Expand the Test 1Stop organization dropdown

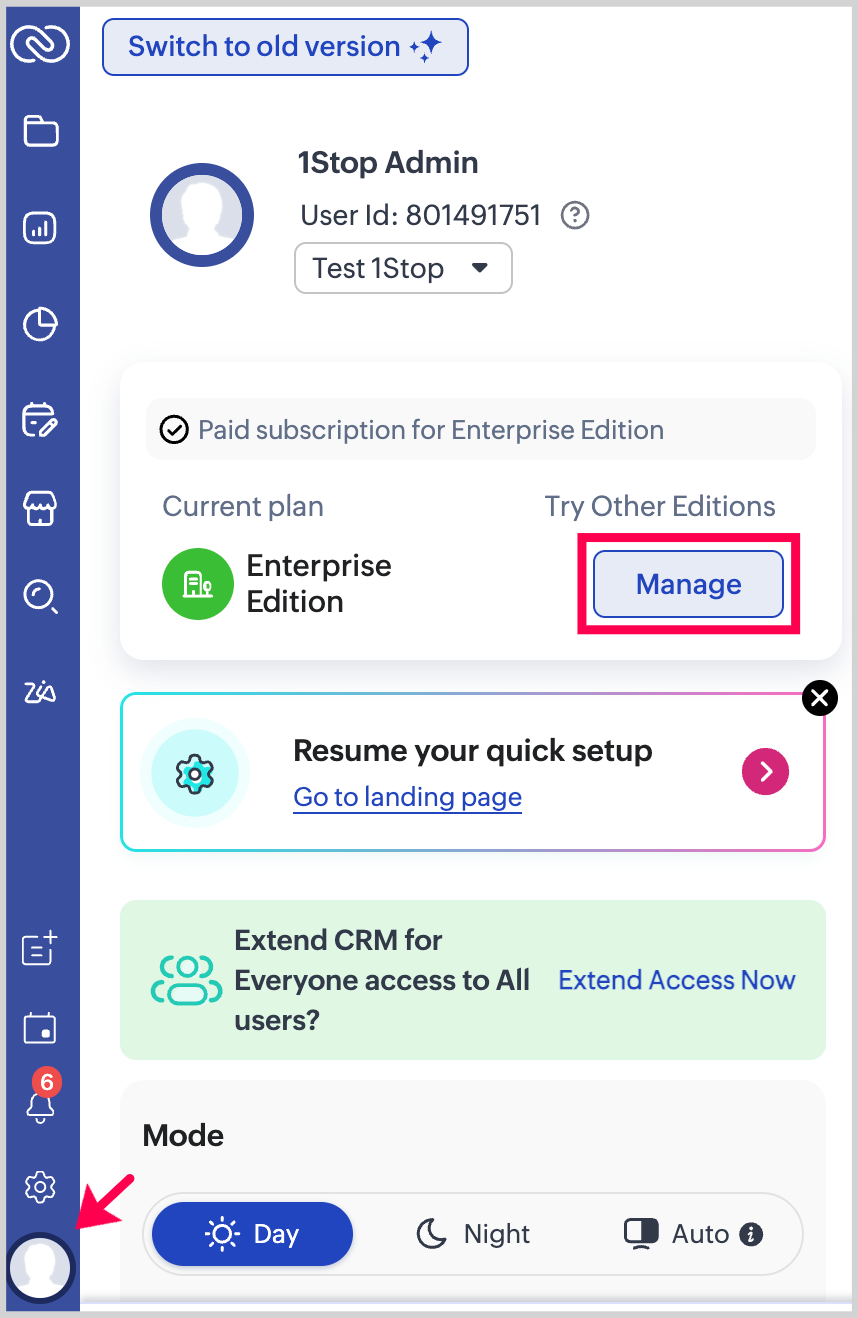coord(403,268)
